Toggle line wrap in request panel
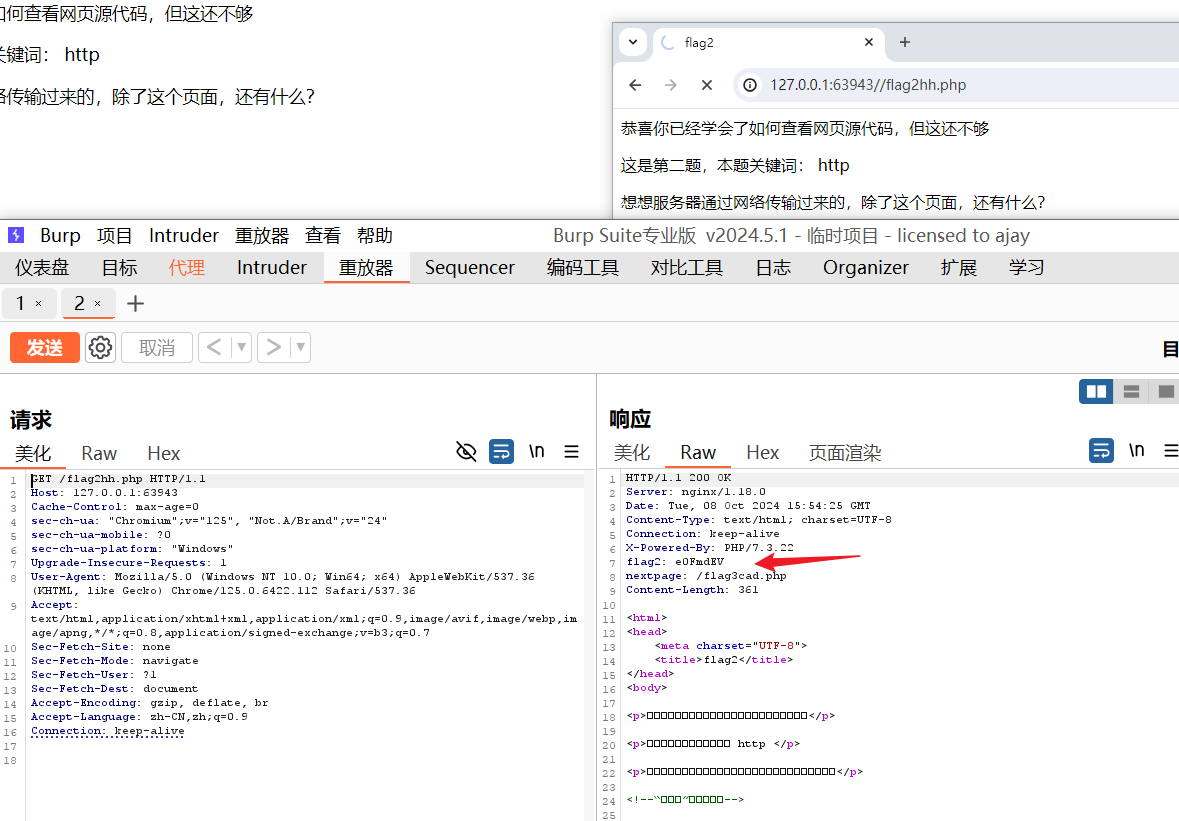This screenshot has height=821, width=1179. pos(501,452)
